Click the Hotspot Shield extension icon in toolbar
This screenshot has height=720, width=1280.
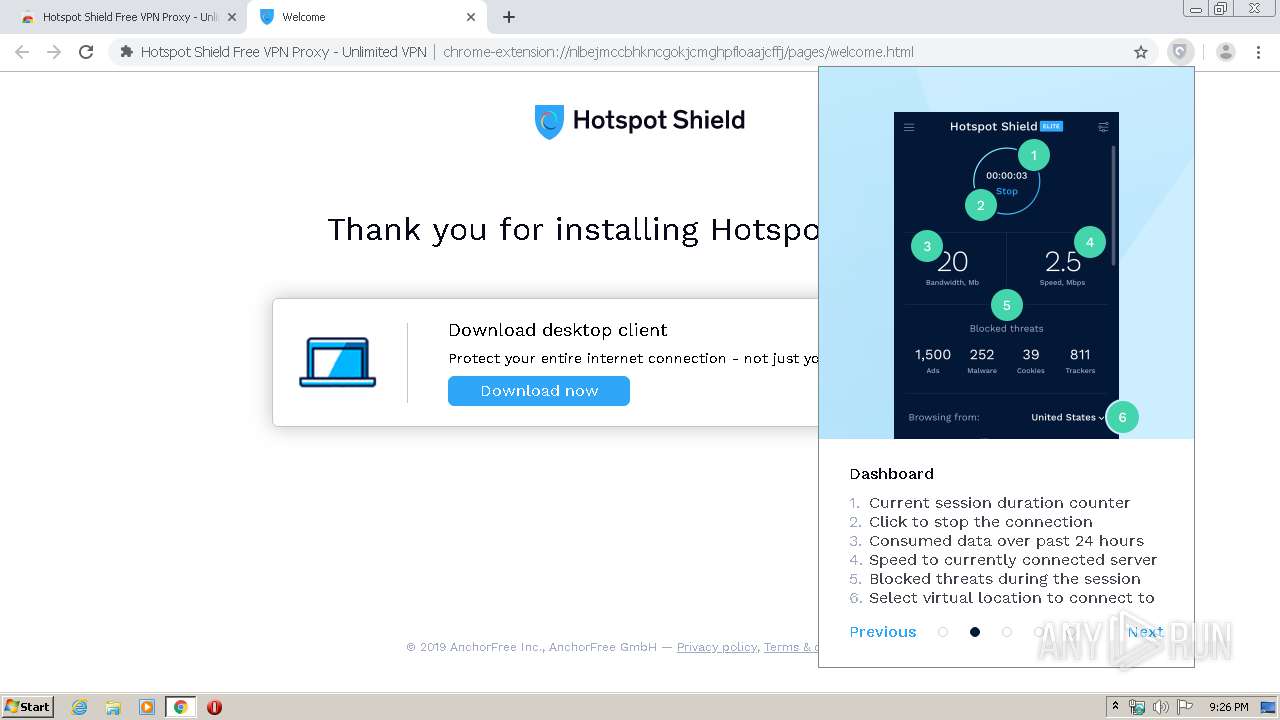pos(1181,52)
